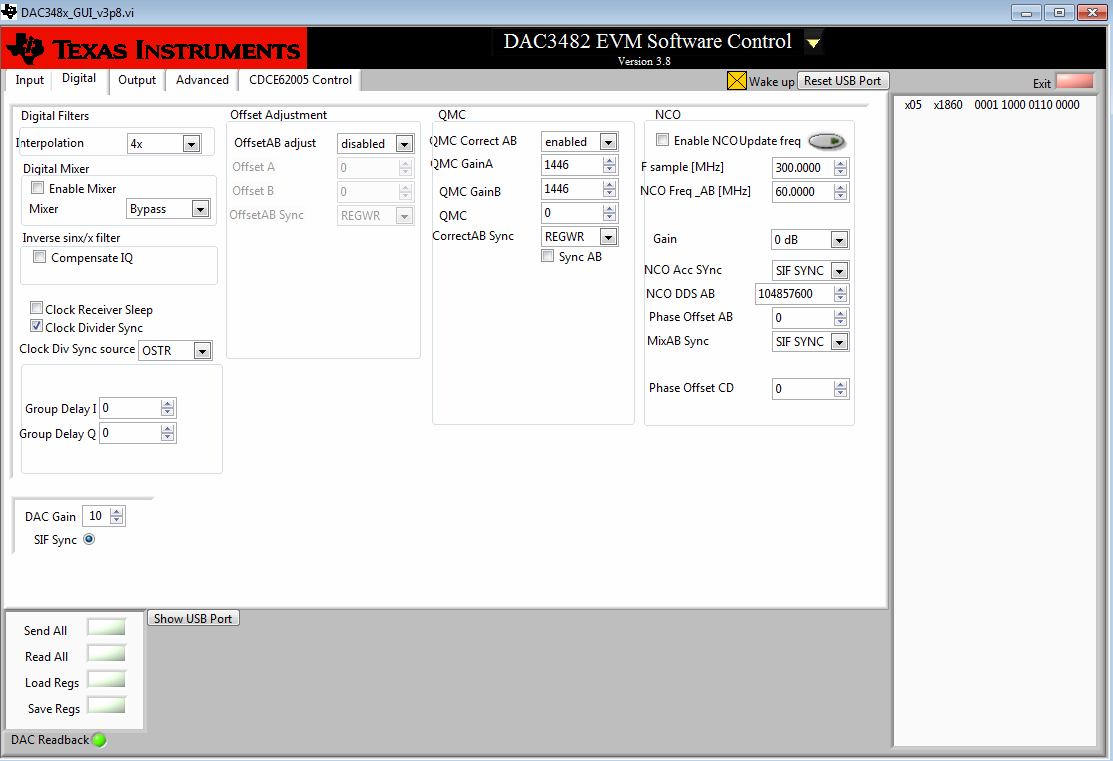Open the Interpolation dropdown
The height and width of the screenshot is (761, 1113).
189,143
